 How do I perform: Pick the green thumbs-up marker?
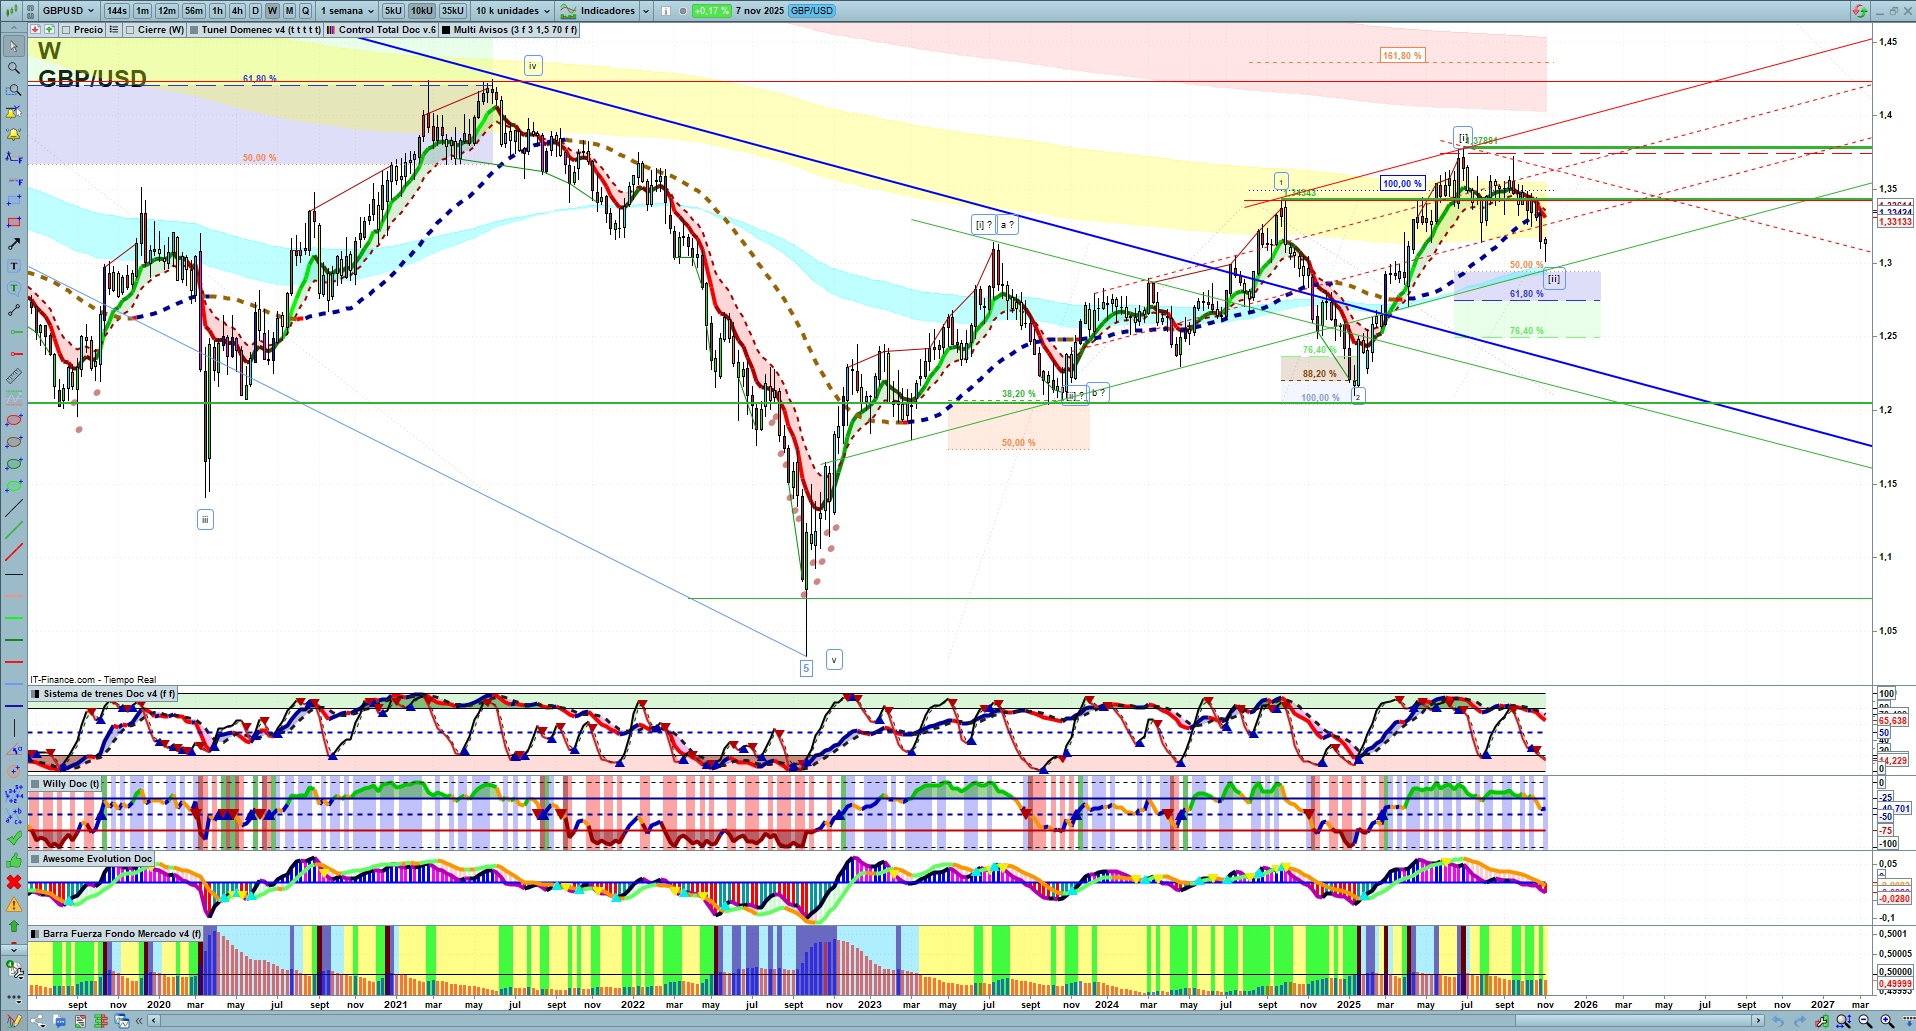pyautogui.click(x=14, y=860)
